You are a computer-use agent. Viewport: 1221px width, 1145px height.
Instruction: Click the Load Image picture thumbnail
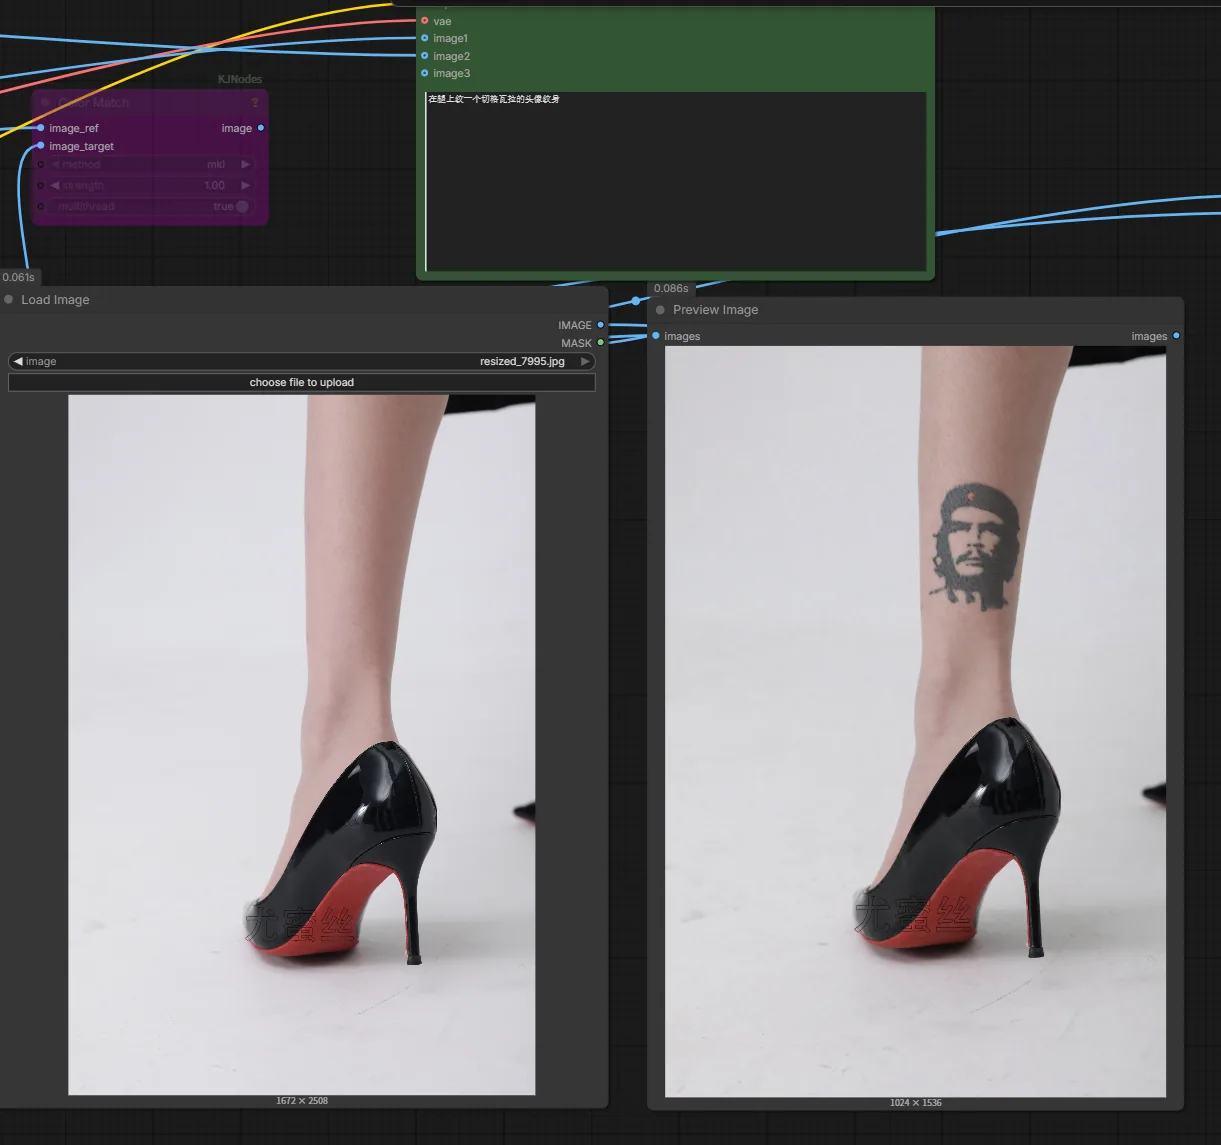point(301,745)
